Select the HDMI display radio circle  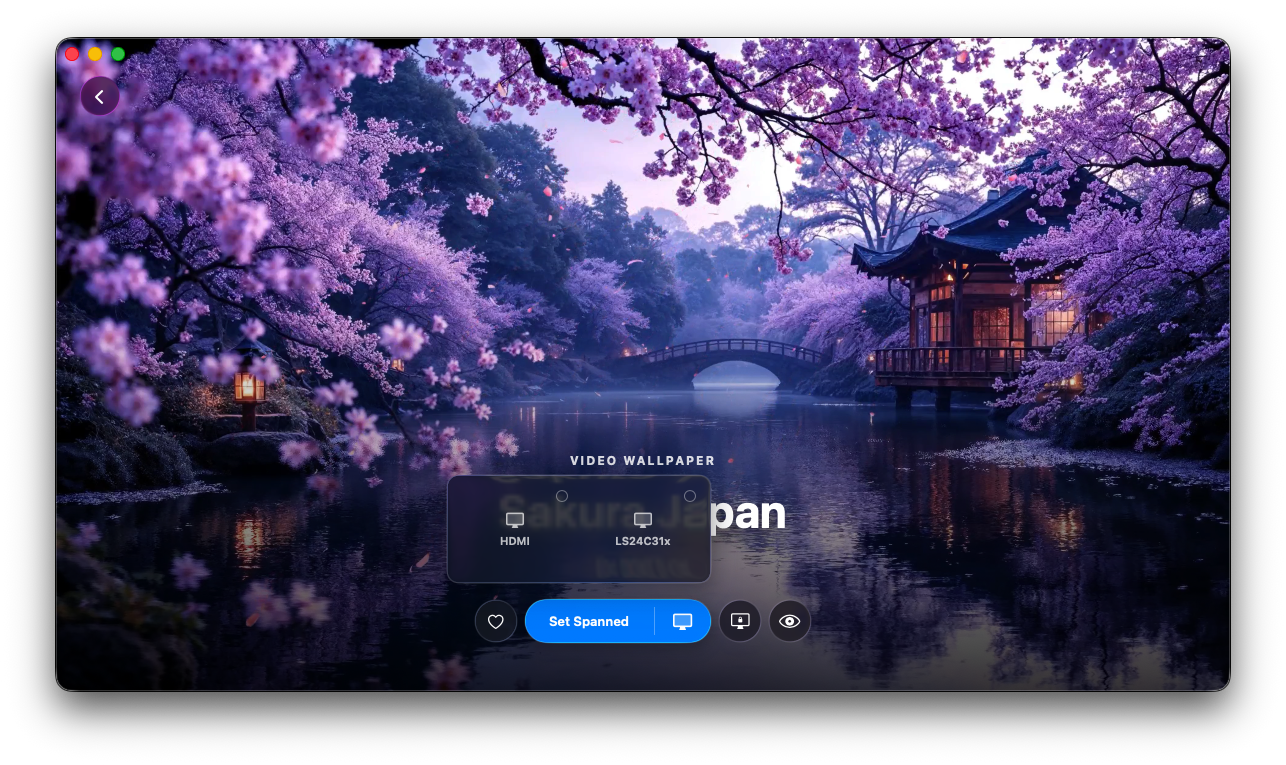[562, 496]
